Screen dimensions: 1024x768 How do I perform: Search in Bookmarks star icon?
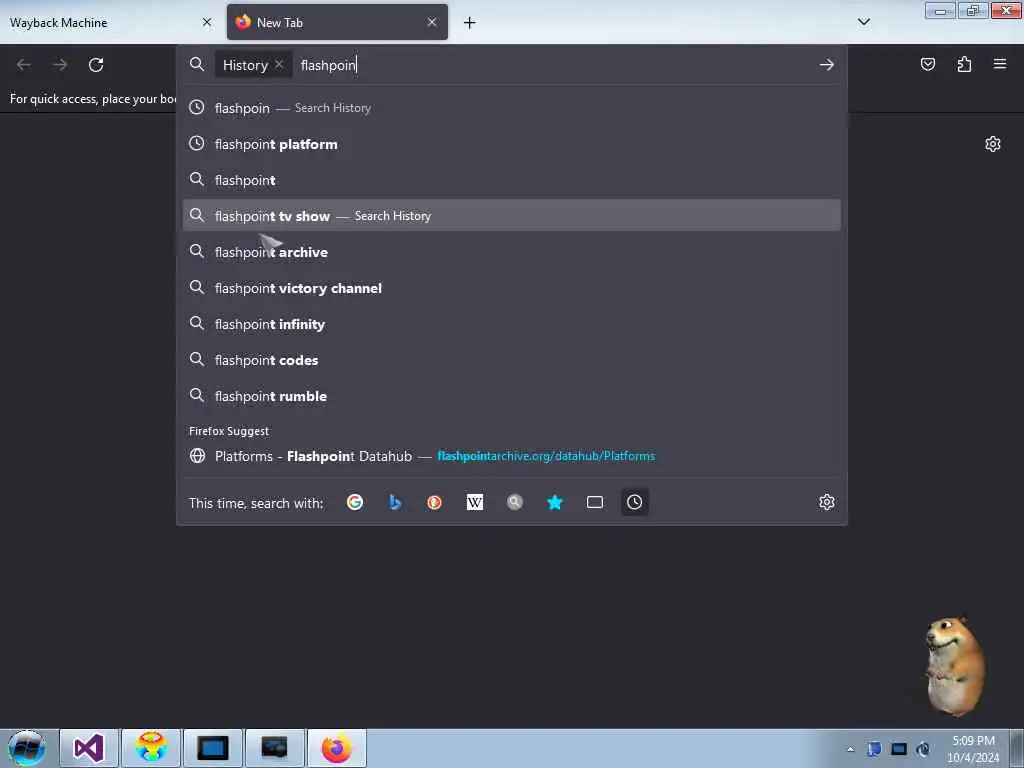tap(554, 502)
